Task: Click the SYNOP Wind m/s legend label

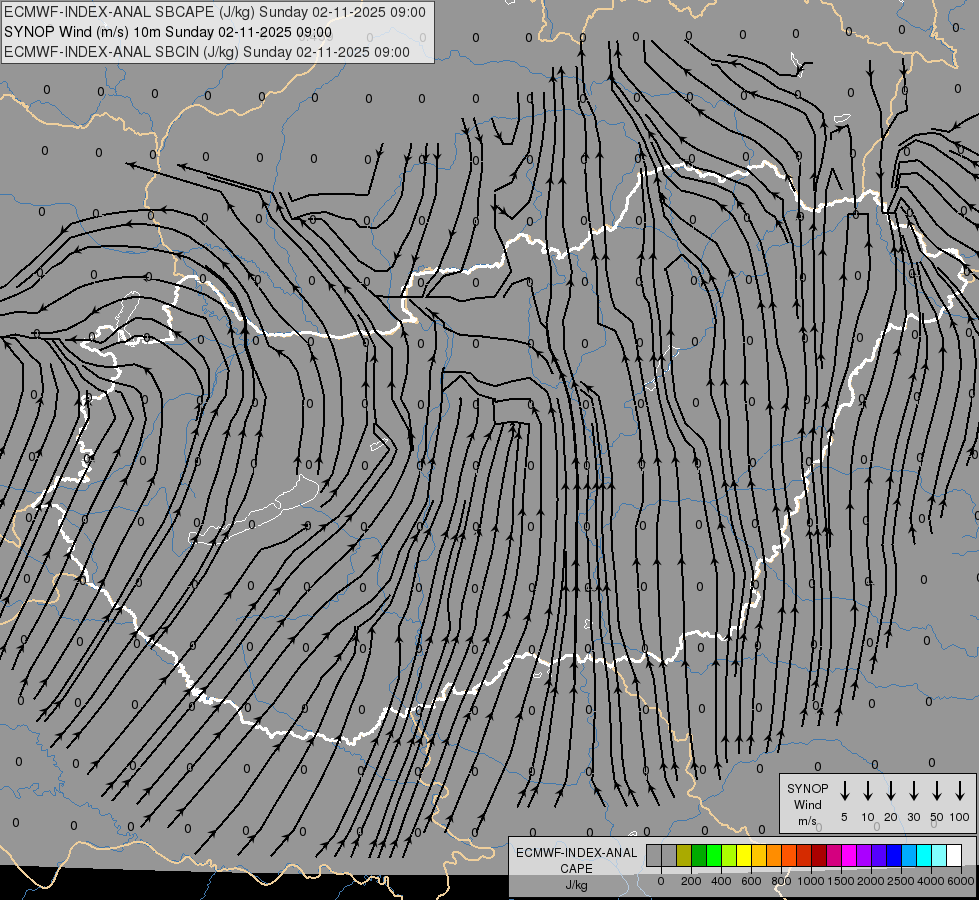Action: (x=807, y=804)
